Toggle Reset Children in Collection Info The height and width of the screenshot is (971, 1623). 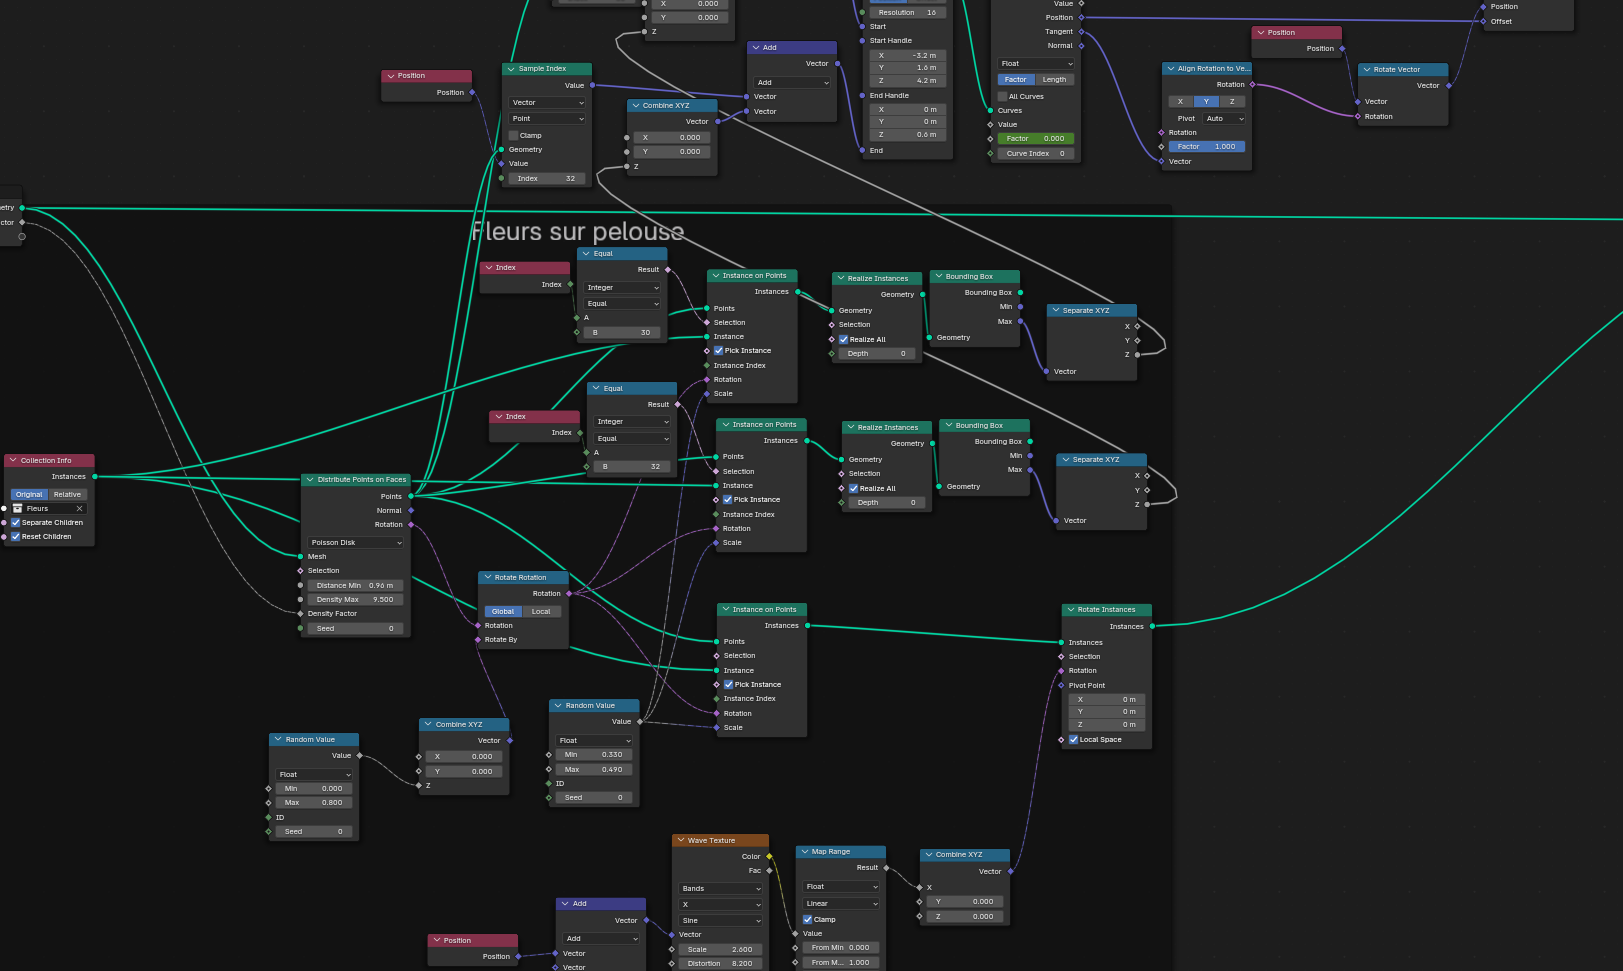16,536
